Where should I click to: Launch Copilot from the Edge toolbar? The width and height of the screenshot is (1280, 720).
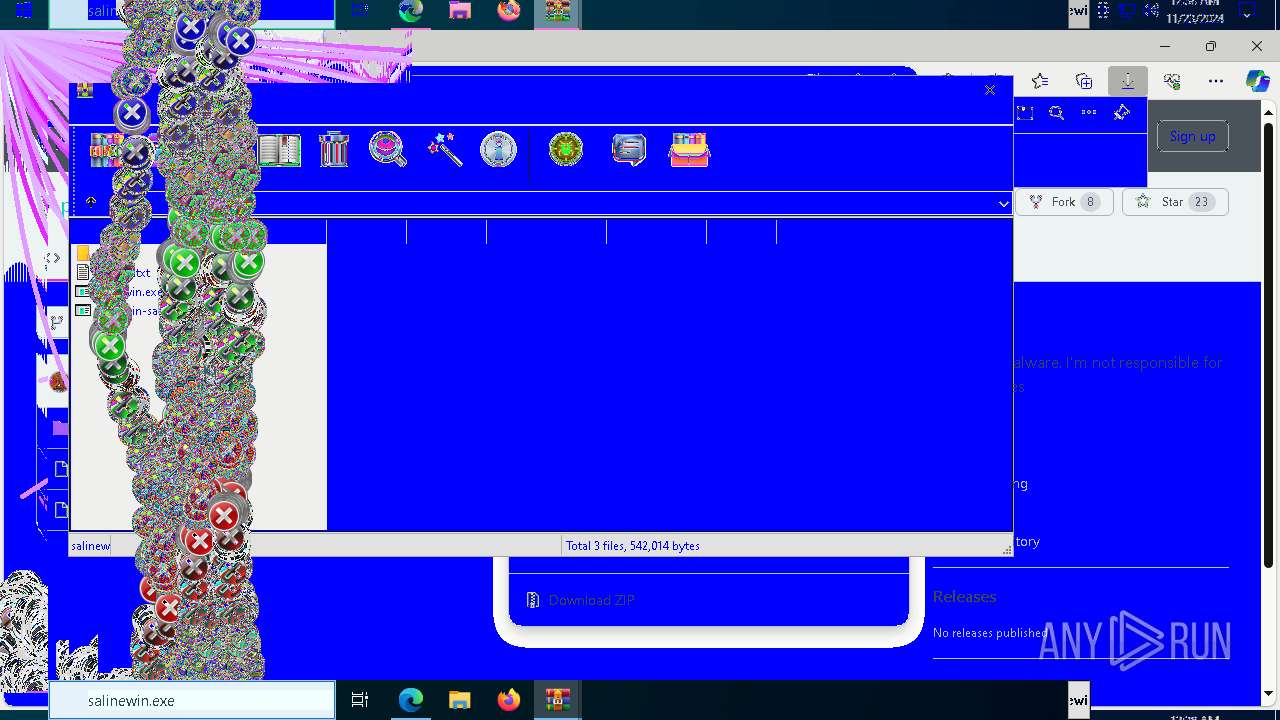click(x=1258, y=81)
